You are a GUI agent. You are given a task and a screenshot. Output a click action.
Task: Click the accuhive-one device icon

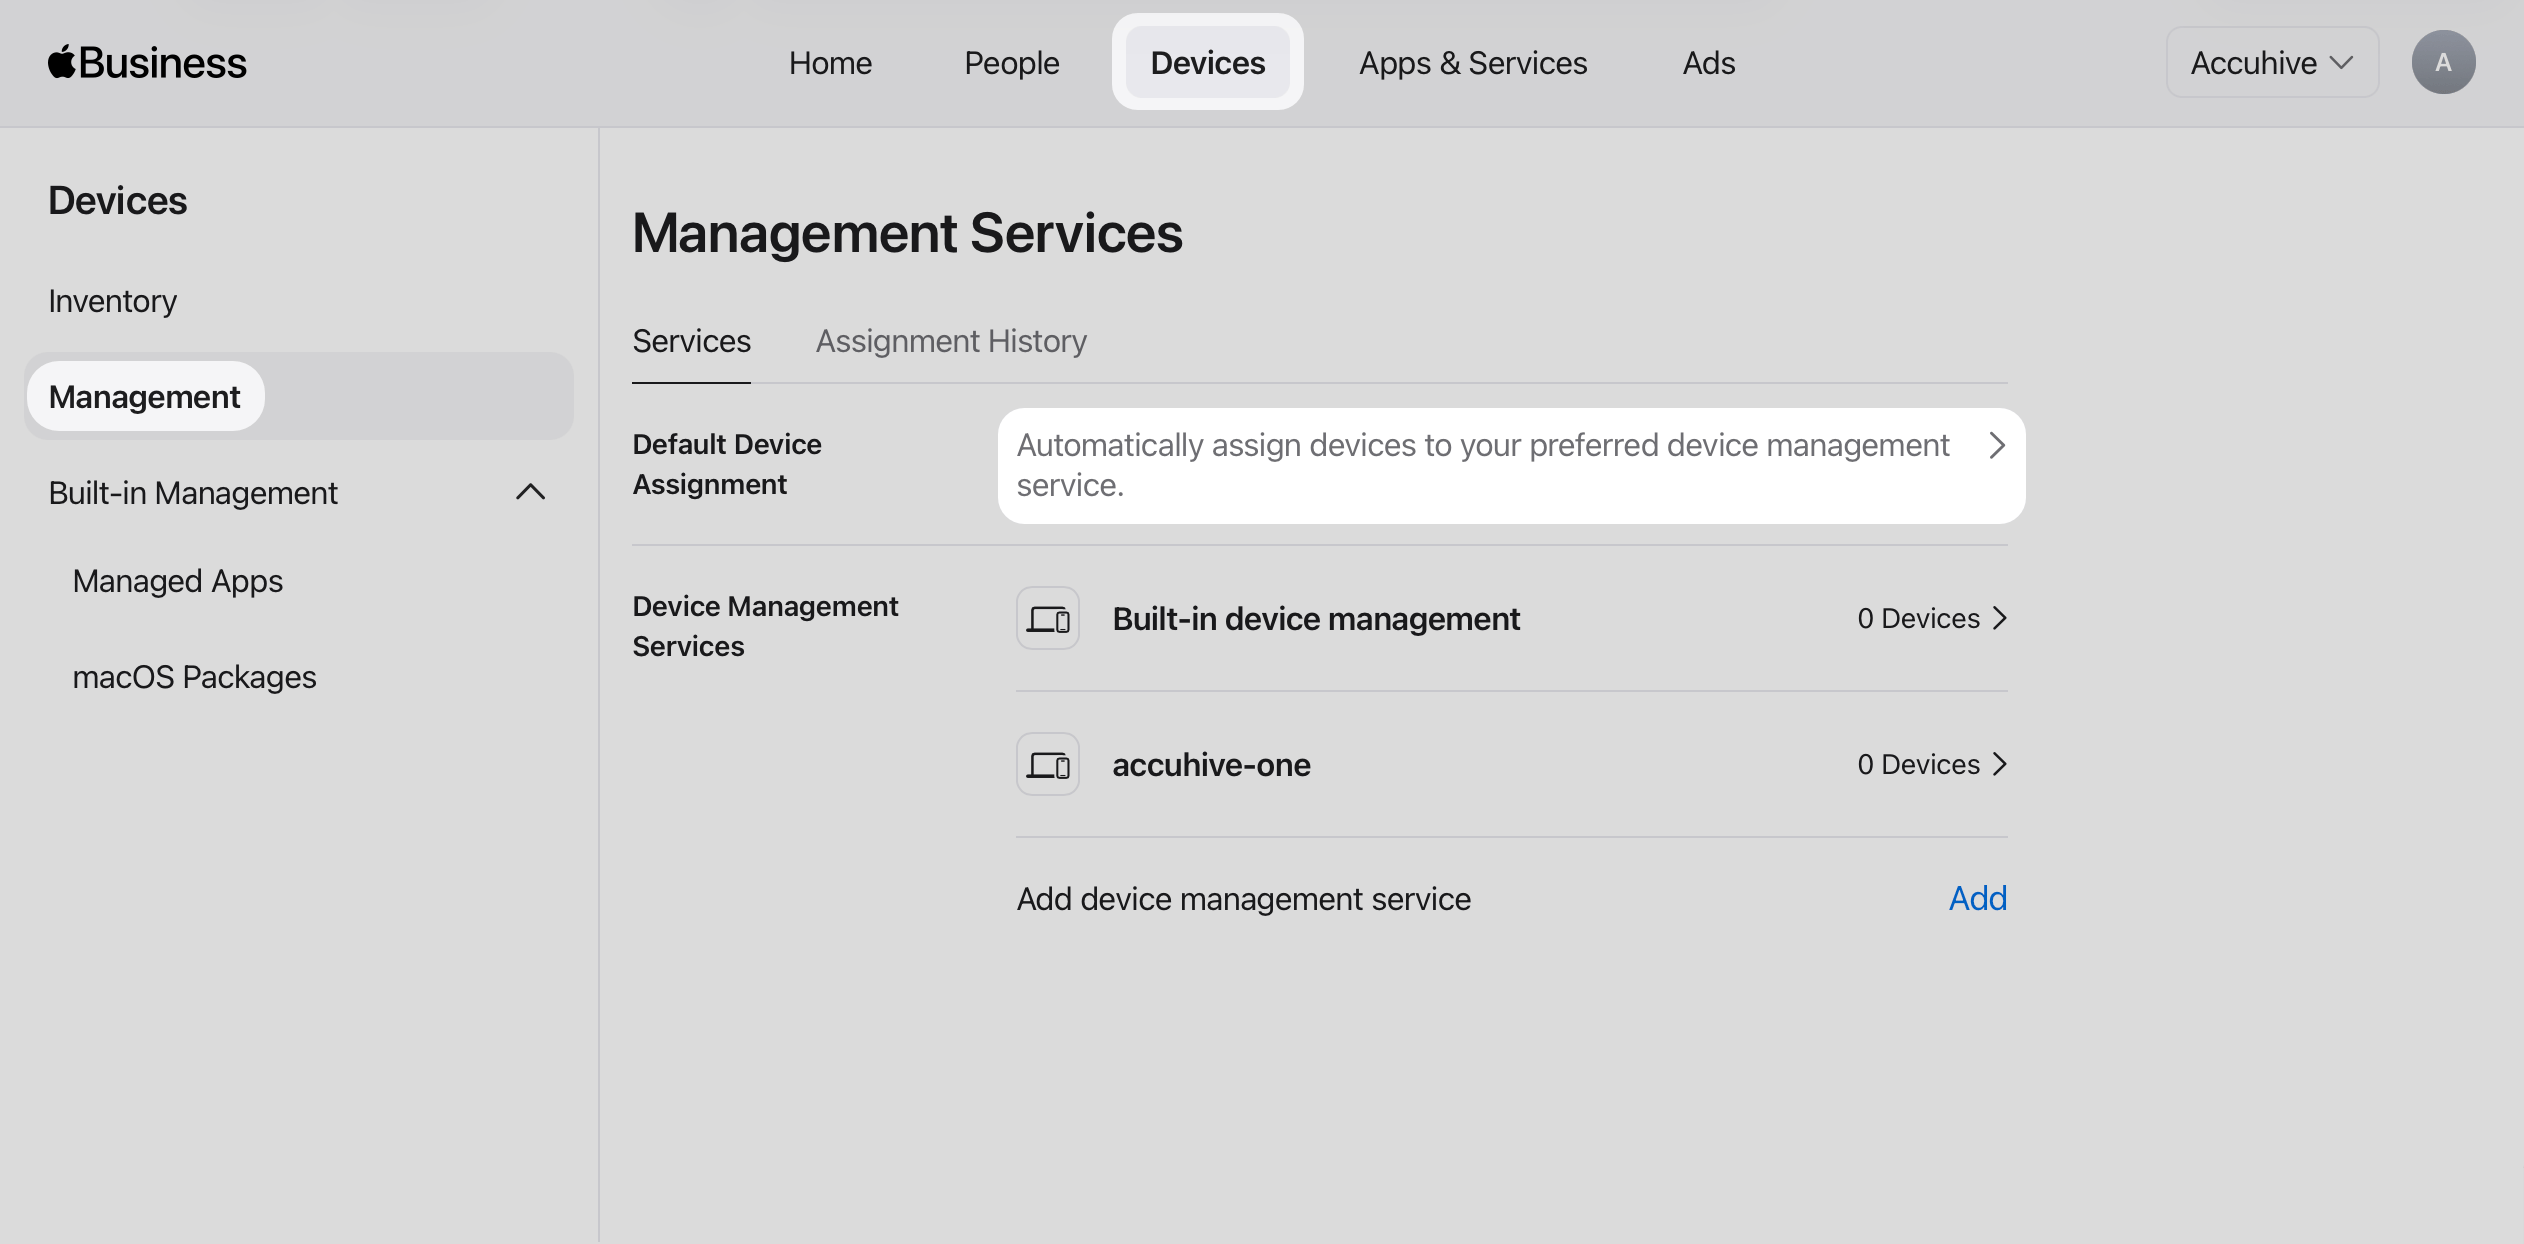tap(1048, 764)
